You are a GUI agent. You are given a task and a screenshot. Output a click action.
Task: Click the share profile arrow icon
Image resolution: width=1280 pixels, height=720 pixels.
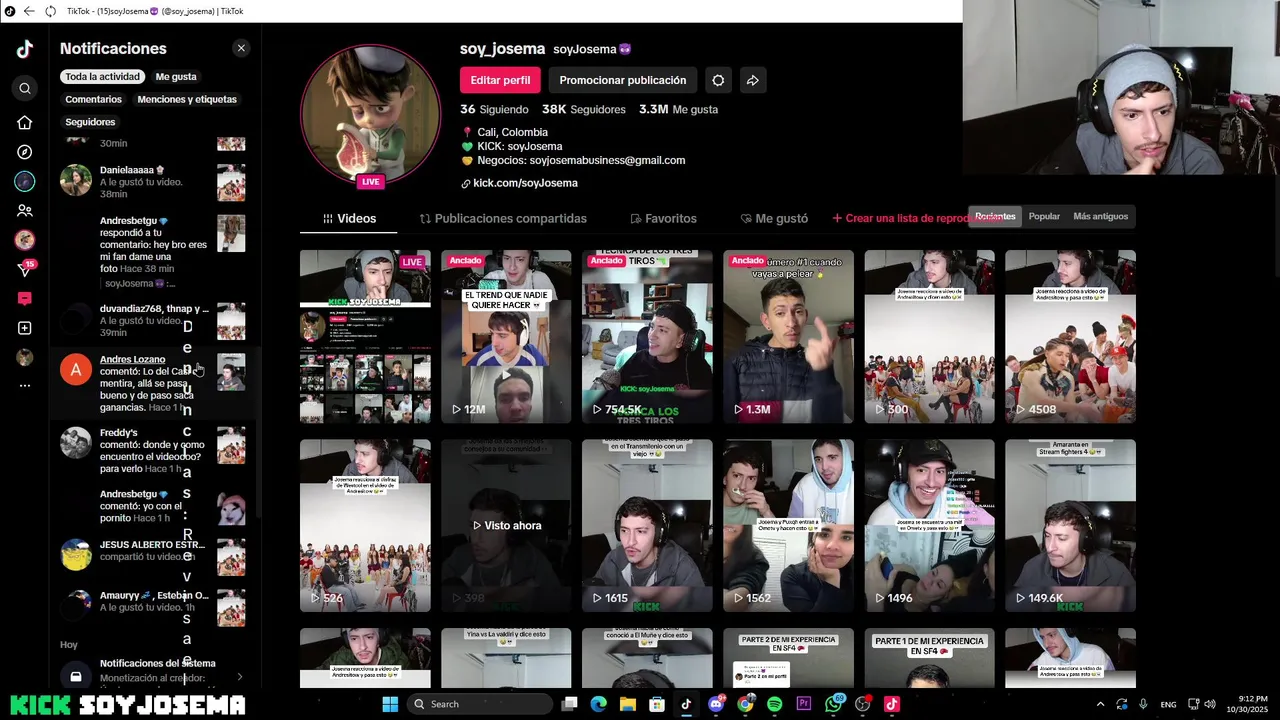click(x=753, y=80)
